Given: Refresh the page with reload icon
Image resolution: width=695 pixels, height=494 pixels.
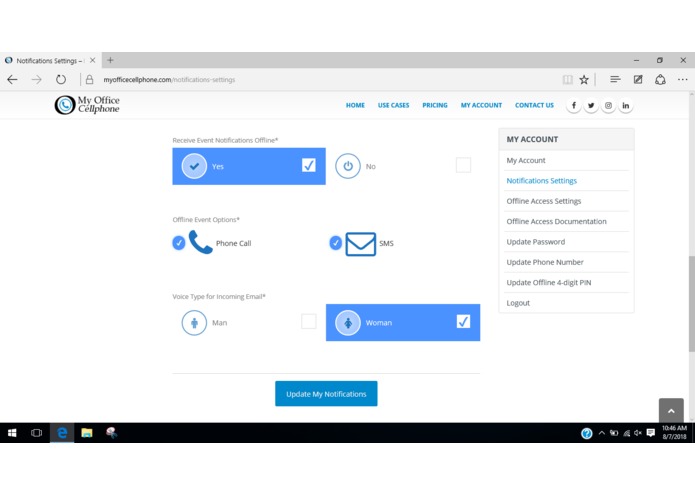Looking at the screenshot, I should 61,80.
